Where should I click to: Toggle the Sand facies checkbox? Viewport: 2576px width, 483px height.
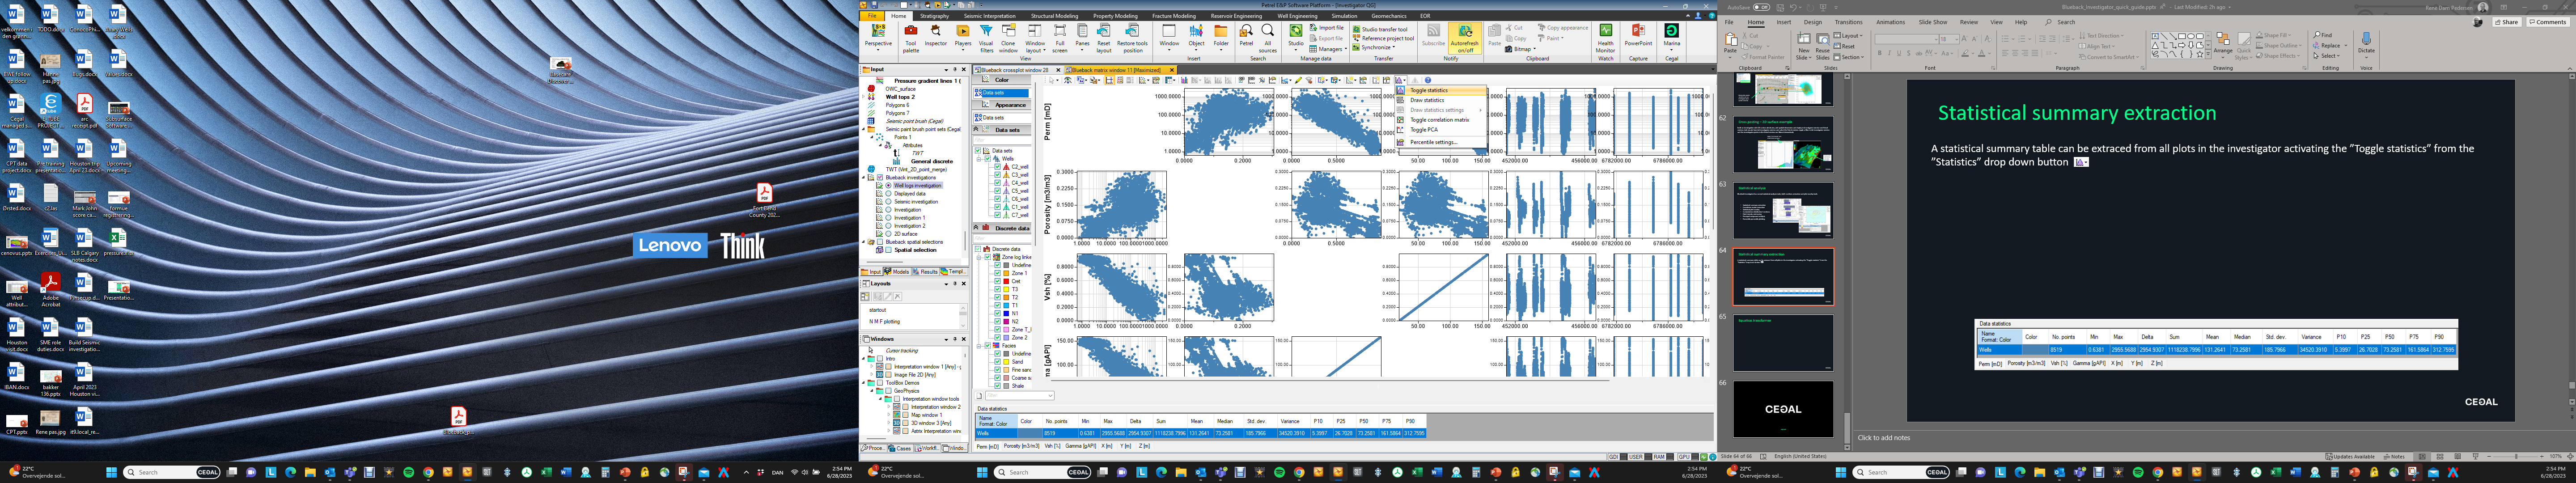pos(996,362)
